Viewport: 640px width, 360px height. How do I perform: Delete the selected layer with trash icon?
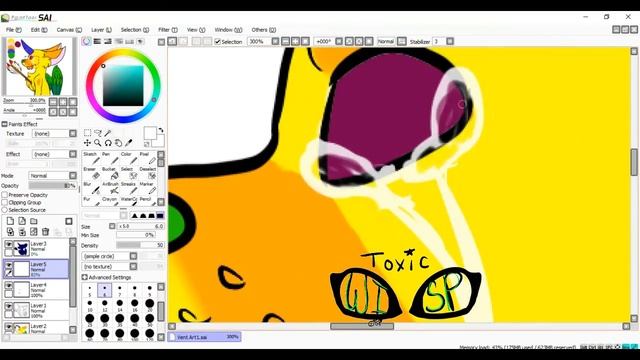45,232
